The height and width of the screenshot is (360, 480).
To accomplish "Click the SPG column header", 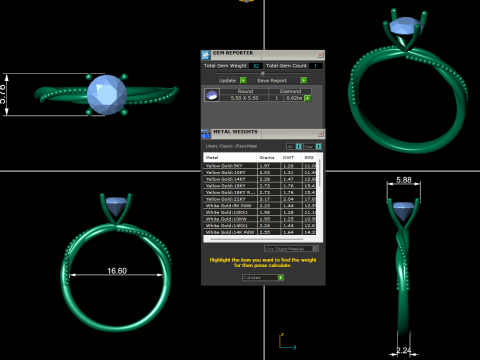I will pyautogui.click(x=309, y=157).
